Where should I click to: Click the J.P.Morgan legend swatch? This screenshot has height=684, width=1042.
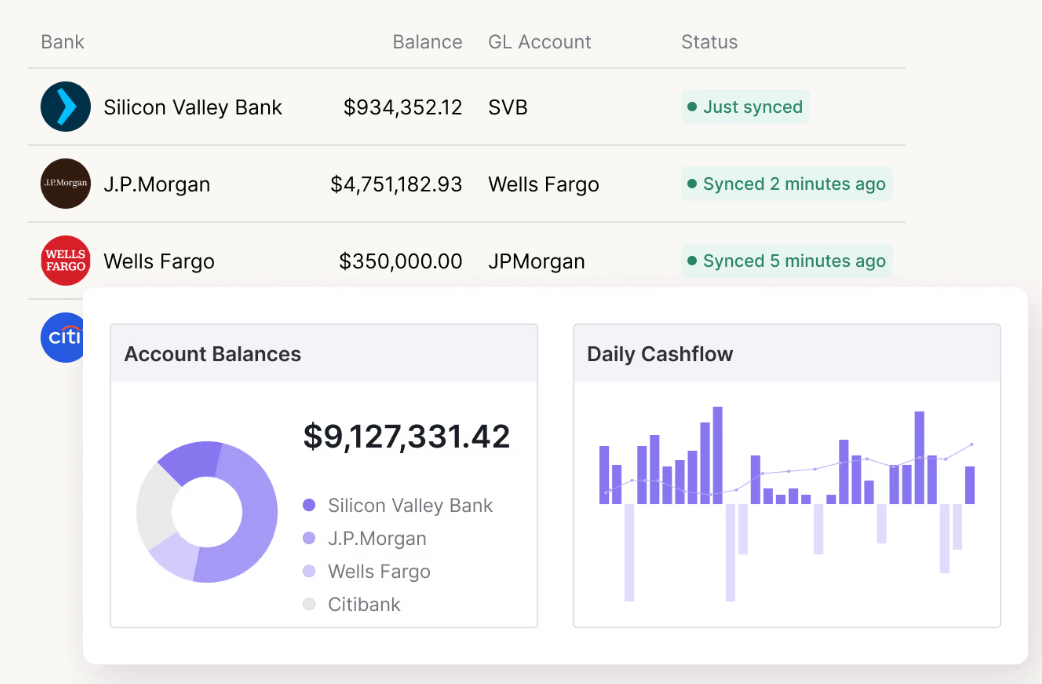coord(309,538)
